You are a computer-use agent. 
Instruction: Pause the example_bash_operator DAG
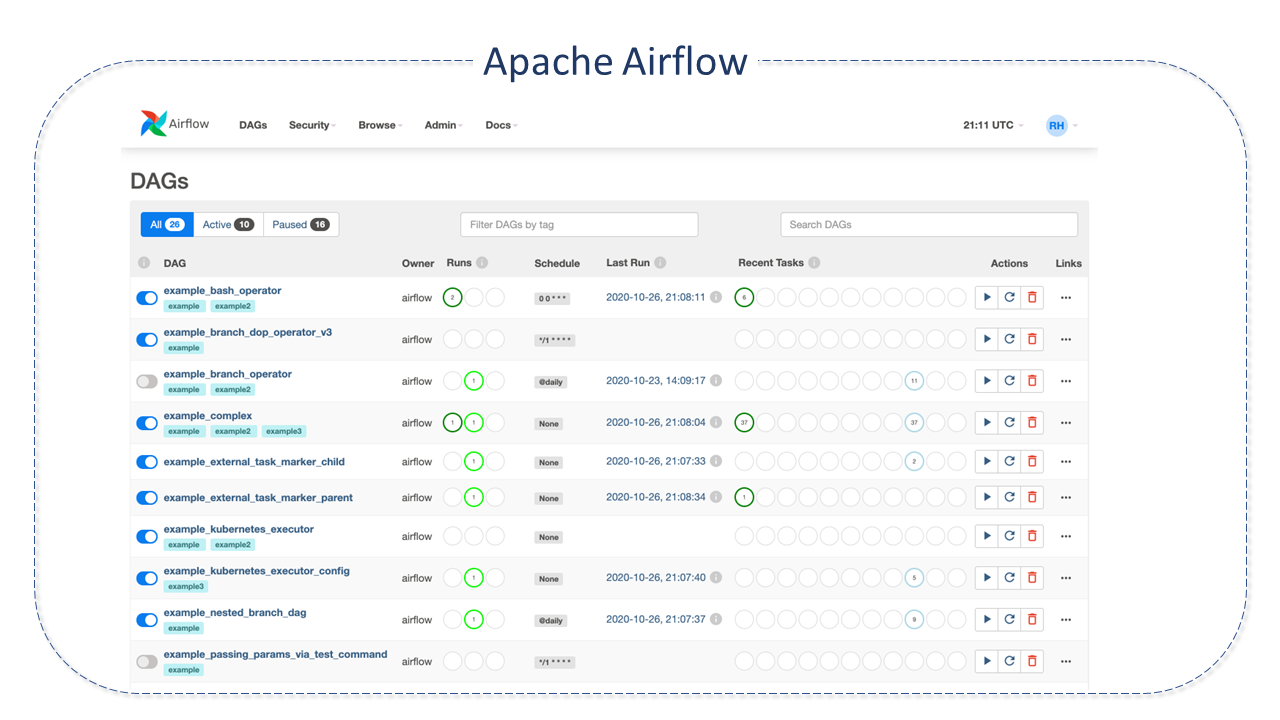pyautogui.click(x=147, y=298)
